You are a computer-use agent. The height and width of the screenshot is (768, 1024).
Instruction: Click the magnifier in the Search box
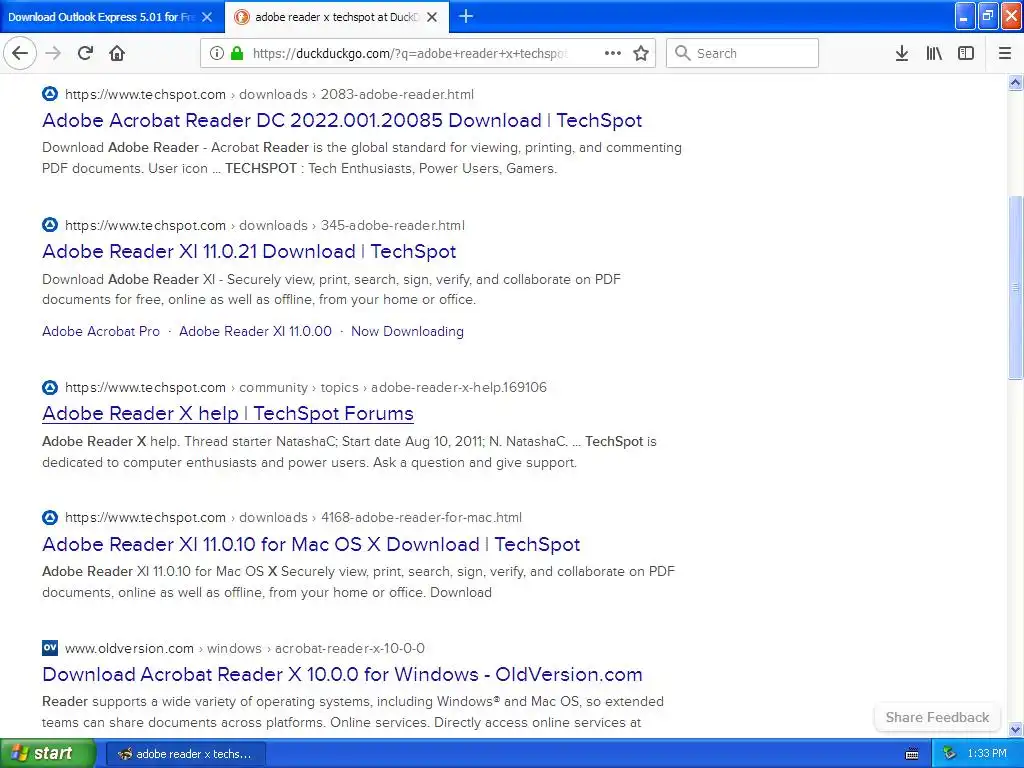(682, 53)
